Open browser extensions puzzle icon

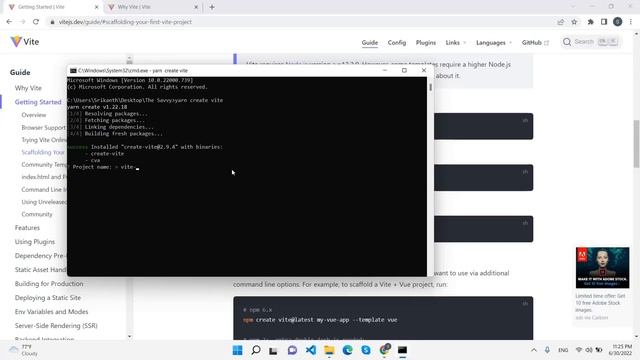click(x=591, y=22)
